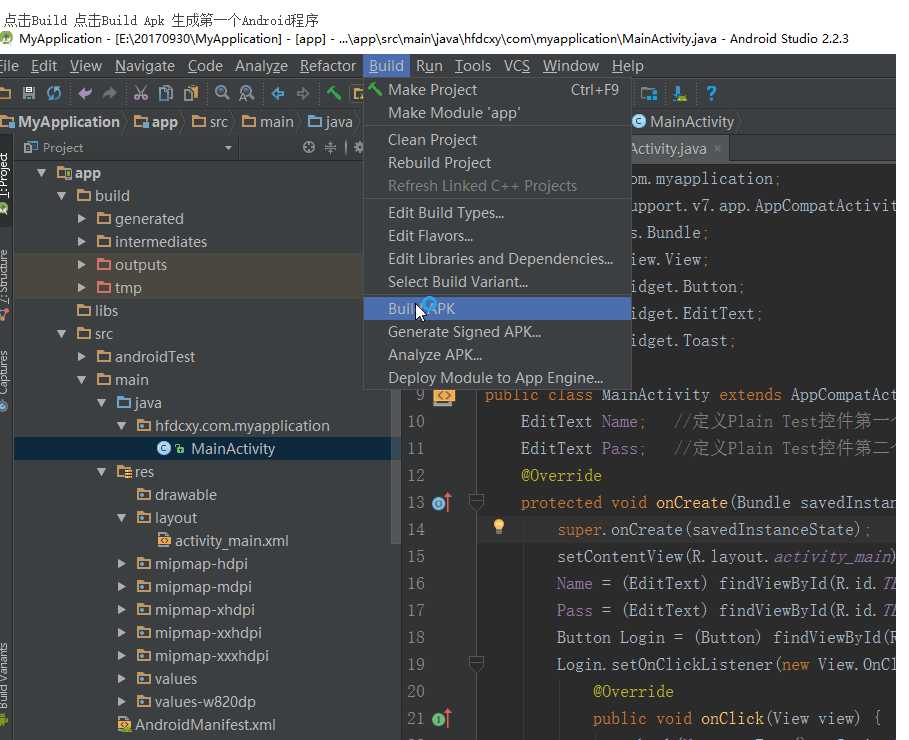This screenshot has width=909, height=740.
Task: Click the Paste toolbar icon
Action: 191,93
